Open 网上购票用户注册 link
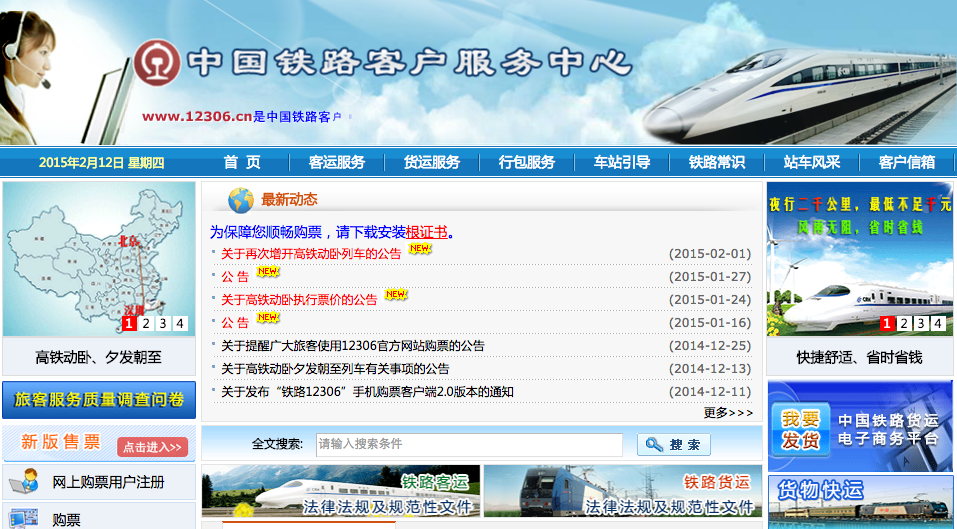Viewport: 957px width, 529px height. click(109, 482)
